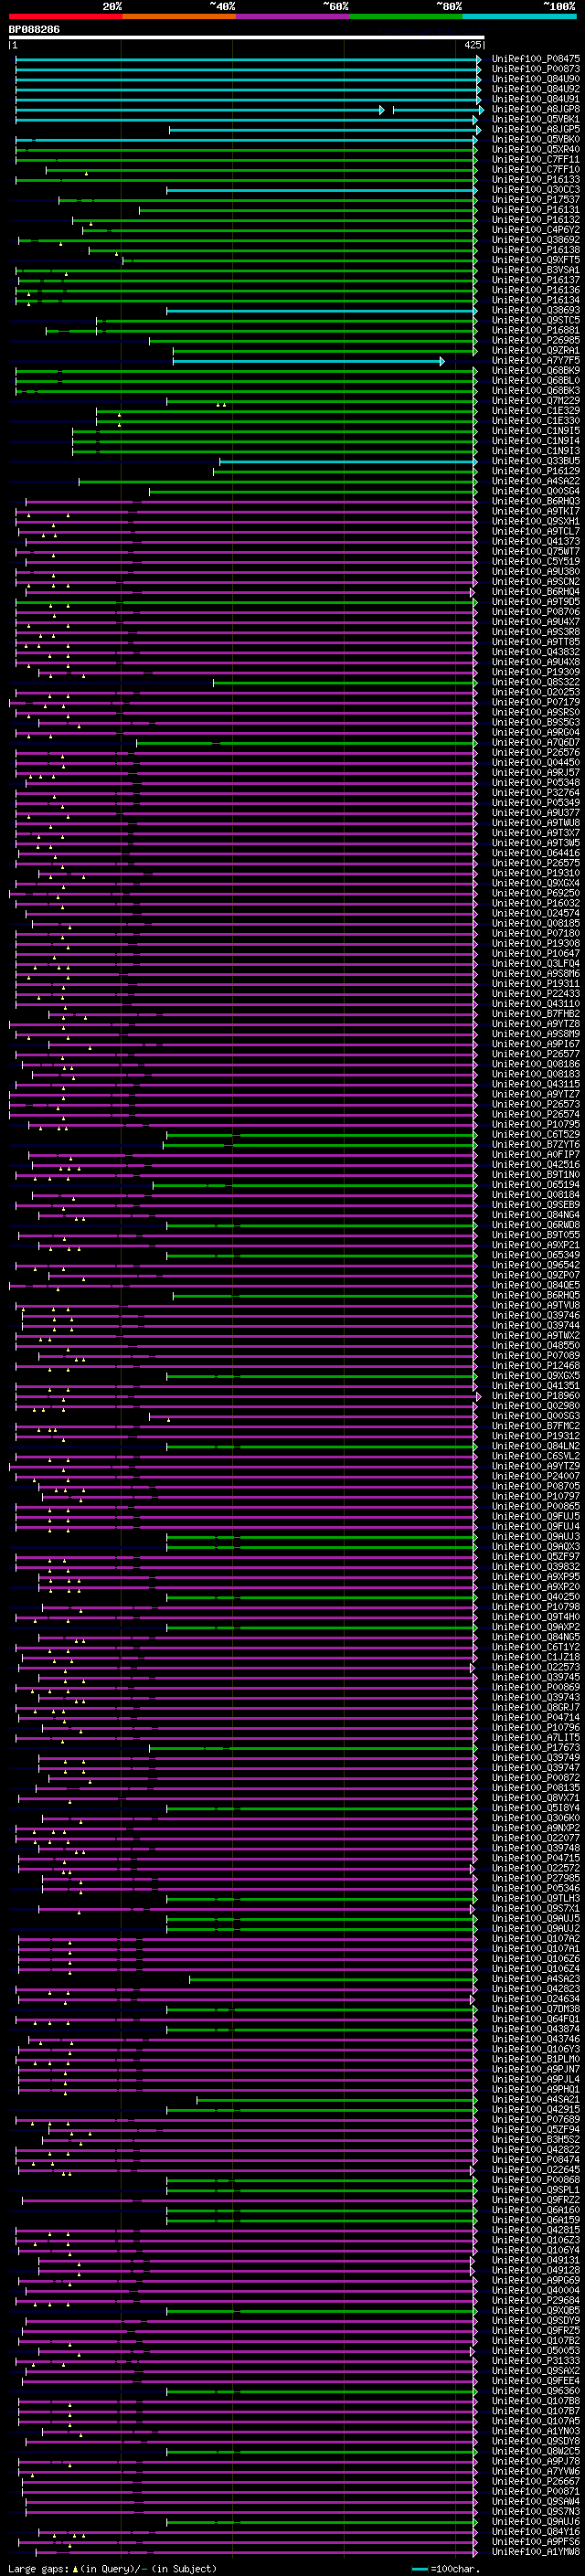Select the UniRef100_B7FMC2 label
The height and width of the screenshot is (2576, 585).
coord(536,1425)
